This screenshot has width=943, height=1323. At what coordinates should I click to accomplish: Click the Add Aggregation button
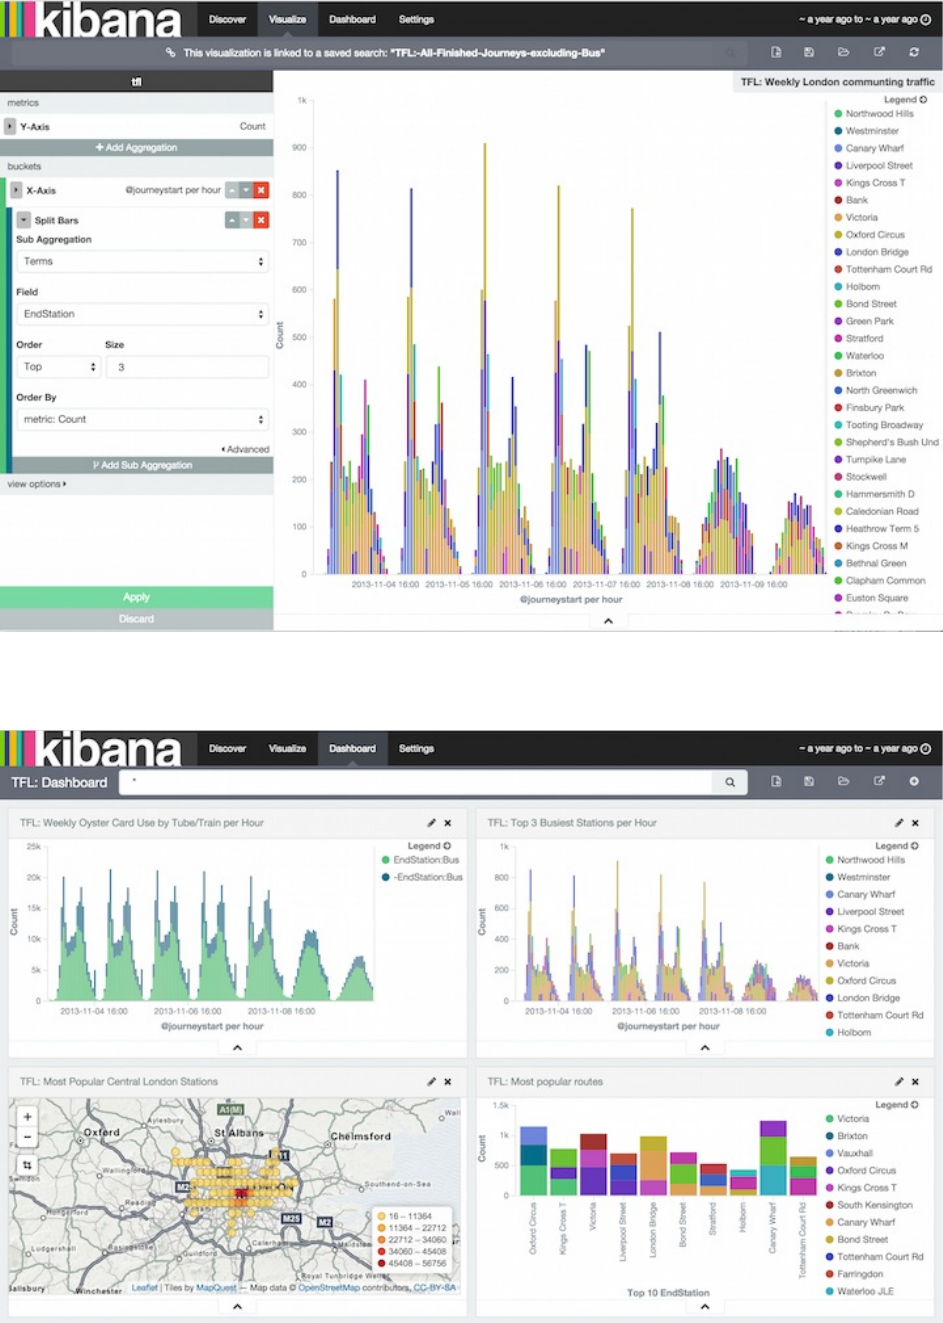click(137, 148)
